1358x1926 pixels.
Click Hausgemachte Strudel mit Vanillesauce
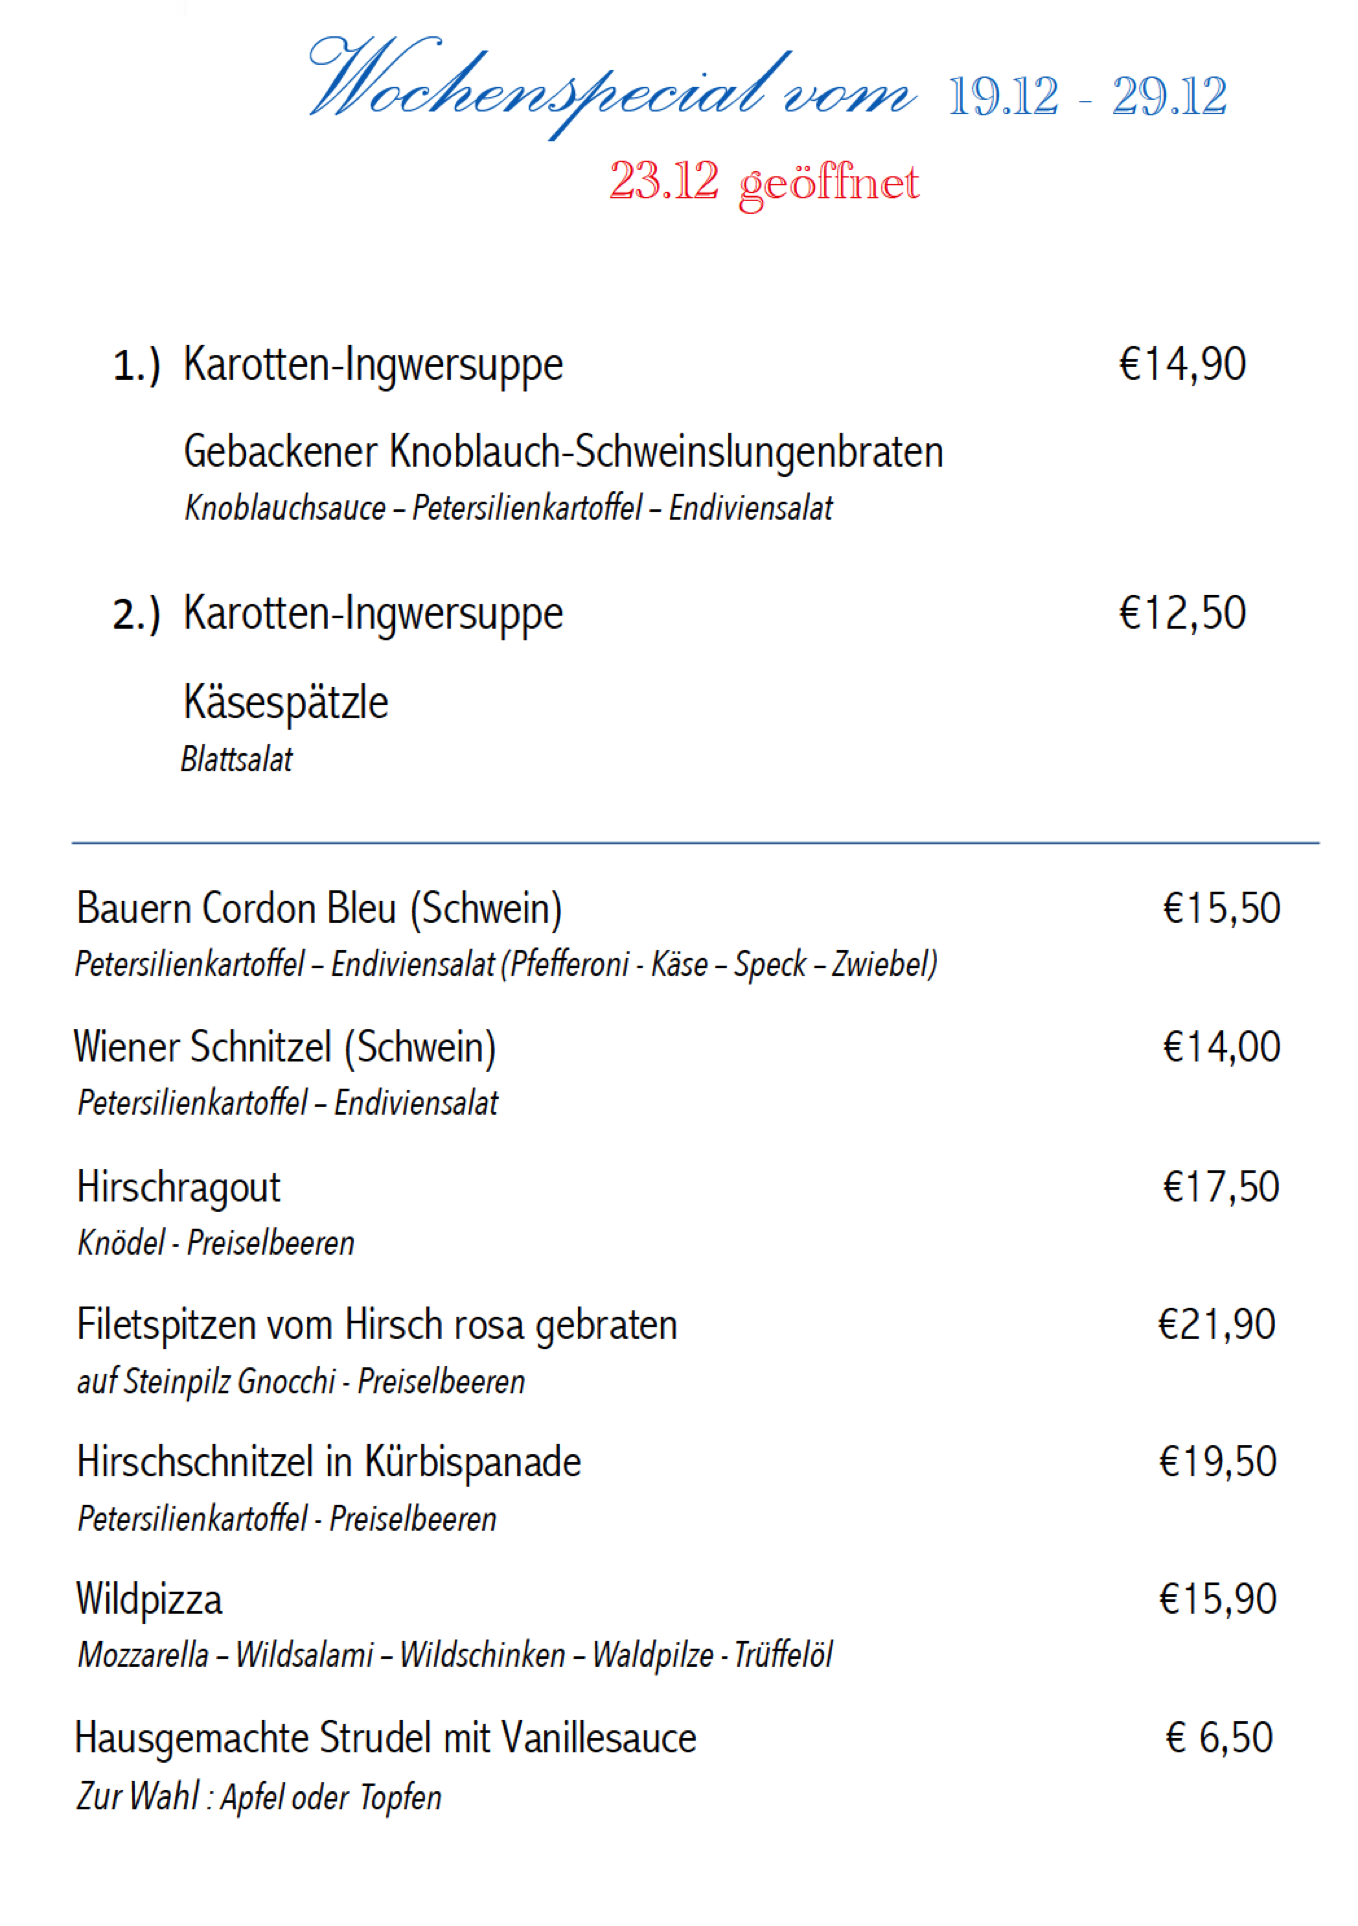coord(386,1739)
